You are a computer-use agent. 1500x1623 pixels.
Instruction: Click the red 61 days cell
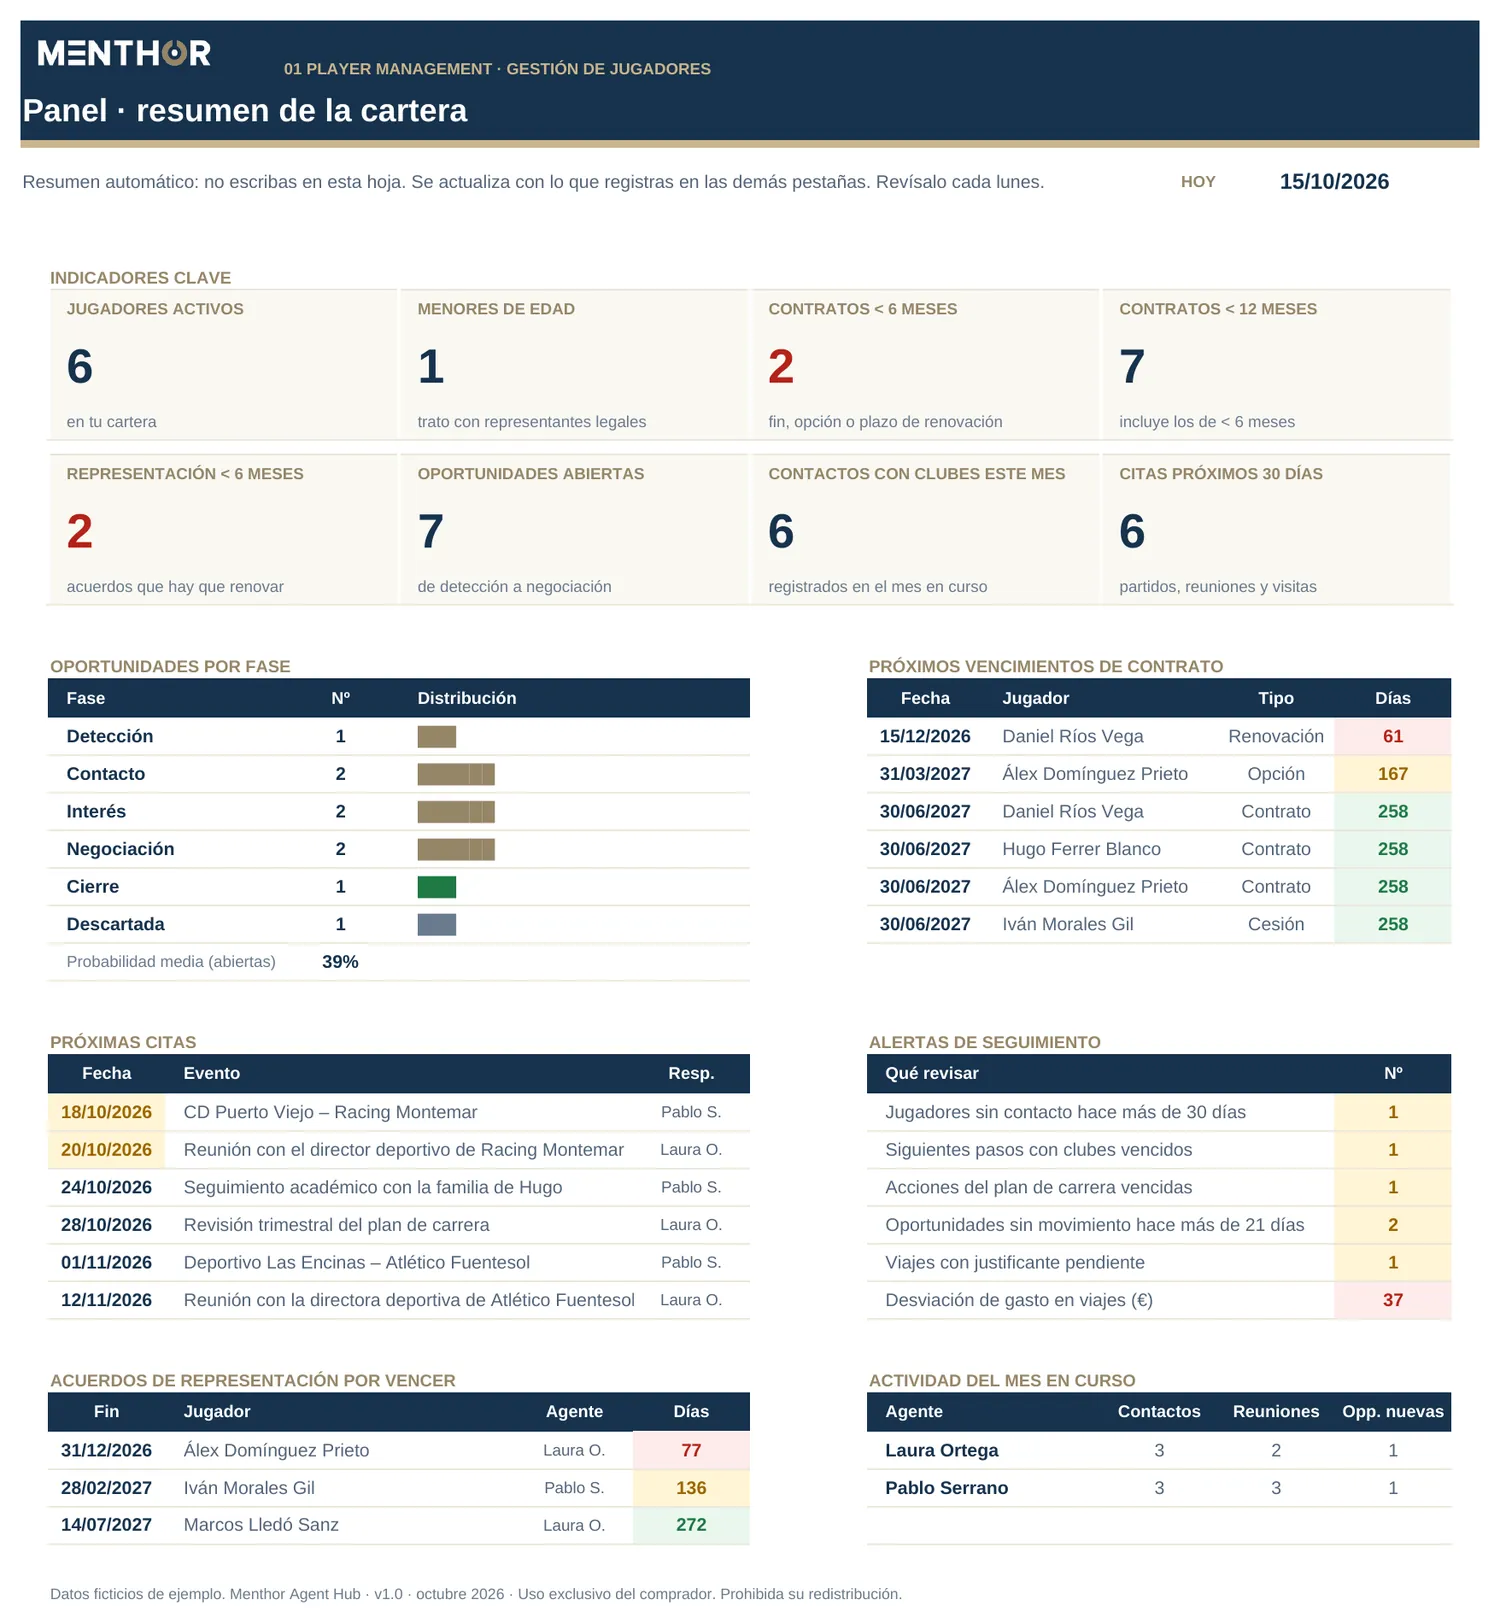pyautogui.click(x=1393, y=737)
